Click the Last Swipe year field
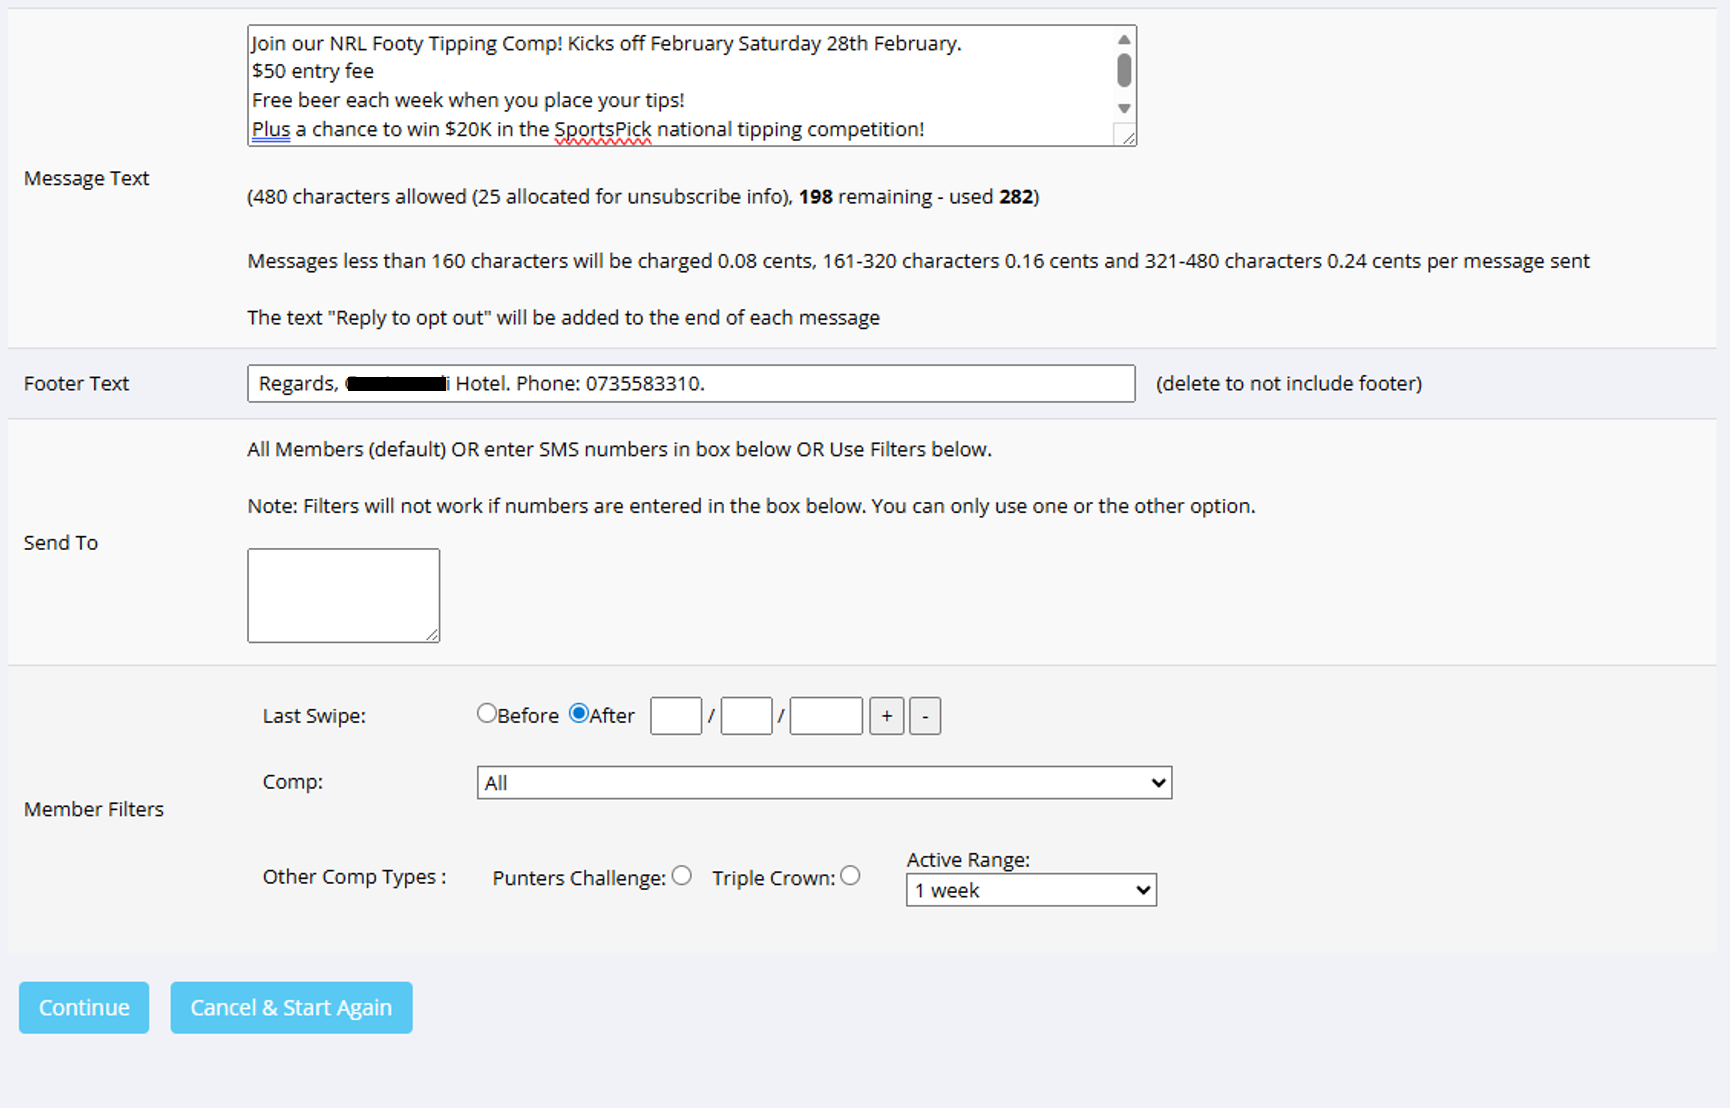The width and height of the screenshot is (1730, 1108). tap(826, 716)
